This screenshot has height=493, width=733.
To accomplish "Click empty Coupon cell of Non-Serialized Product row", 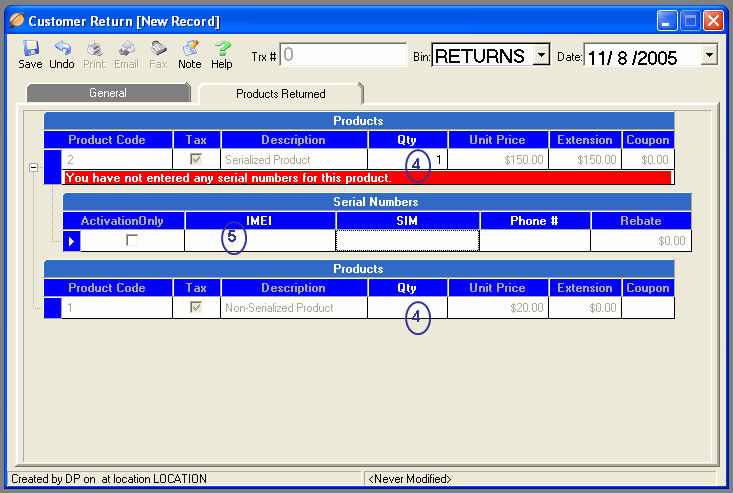I will pyautogui.click(x=648, y=307).
